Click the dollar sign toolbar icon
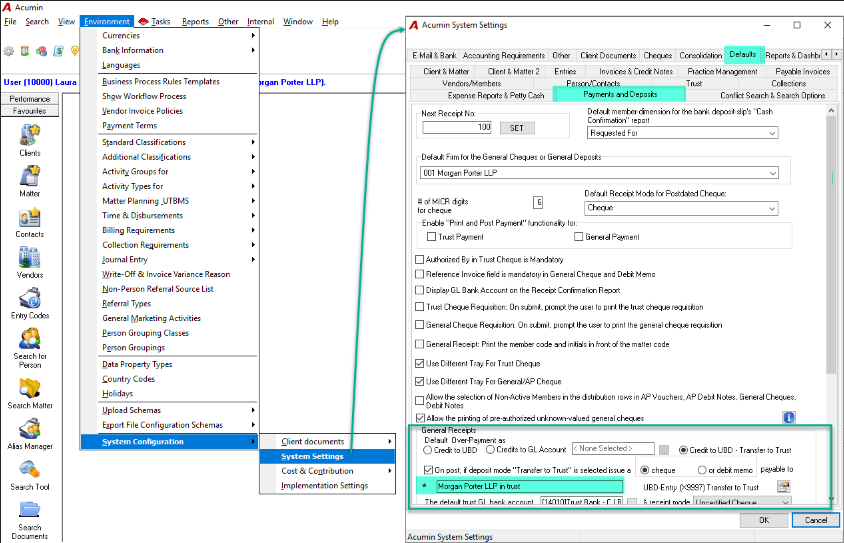844x543 pixels. pos(58,51)
